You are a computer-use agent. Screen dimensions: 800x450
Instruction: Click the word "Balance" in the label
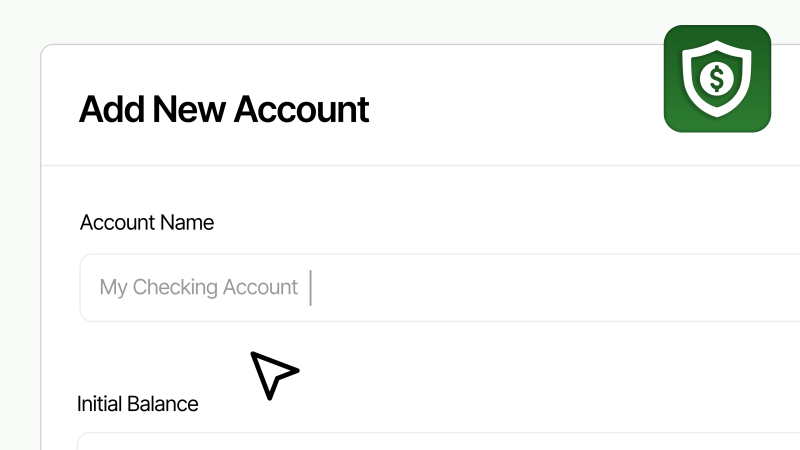(163, 404)
